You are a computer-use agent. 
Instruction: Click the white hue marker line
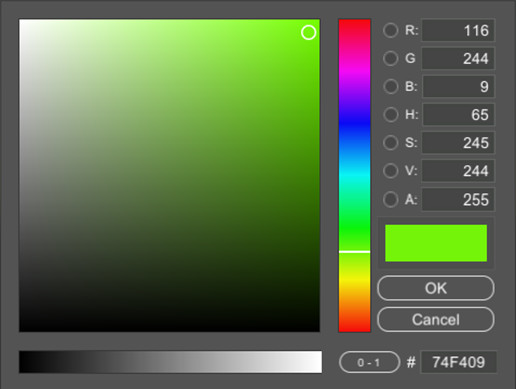tap(354, 252)
